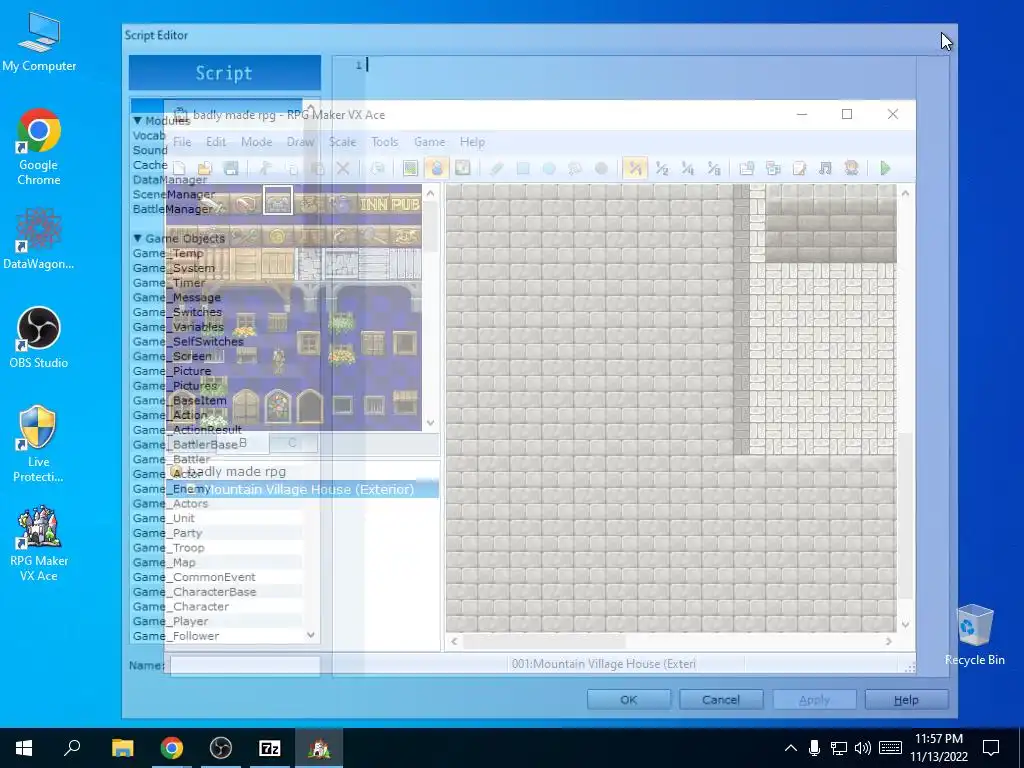The image size is (1024, 768).
Task: Set map scale to 1/2
Action: coord(662,168)
